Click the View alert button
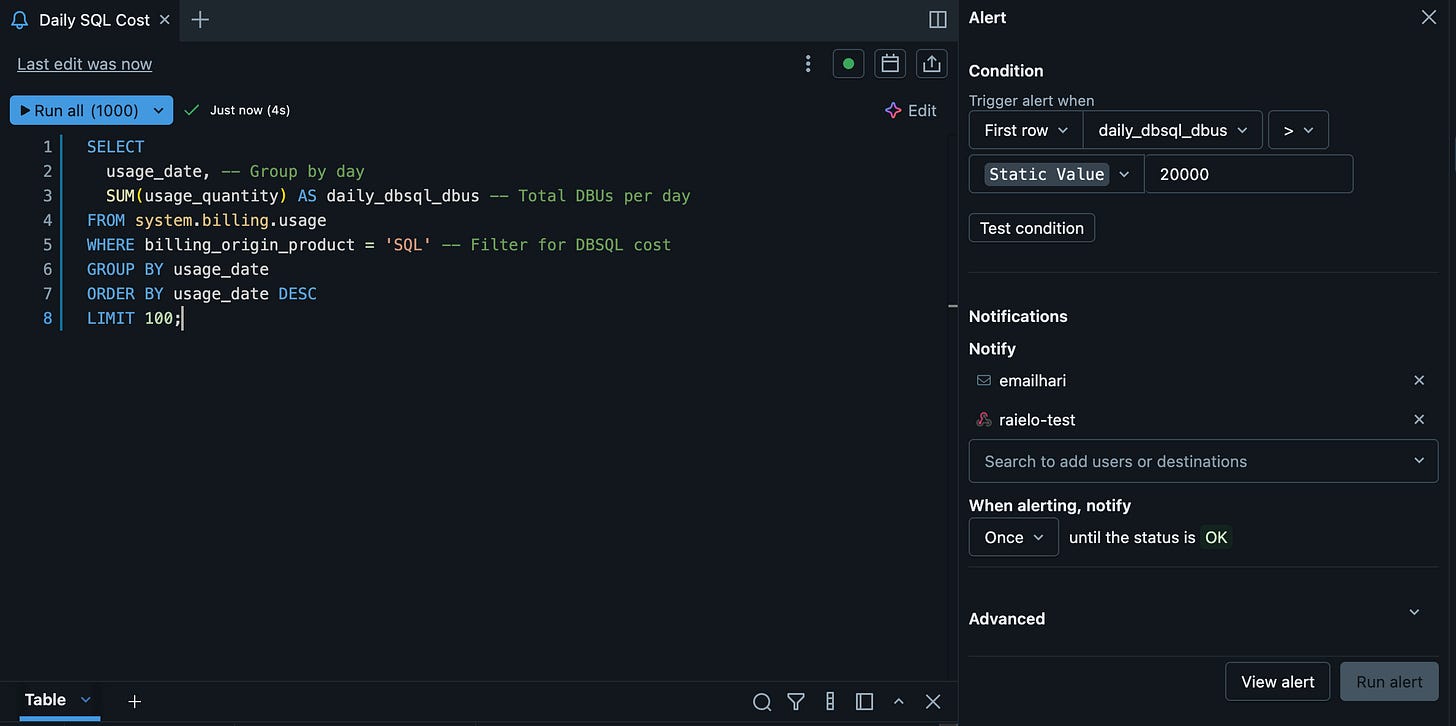The width and height of the screenshot is (1456, 726). point(1277,682)
